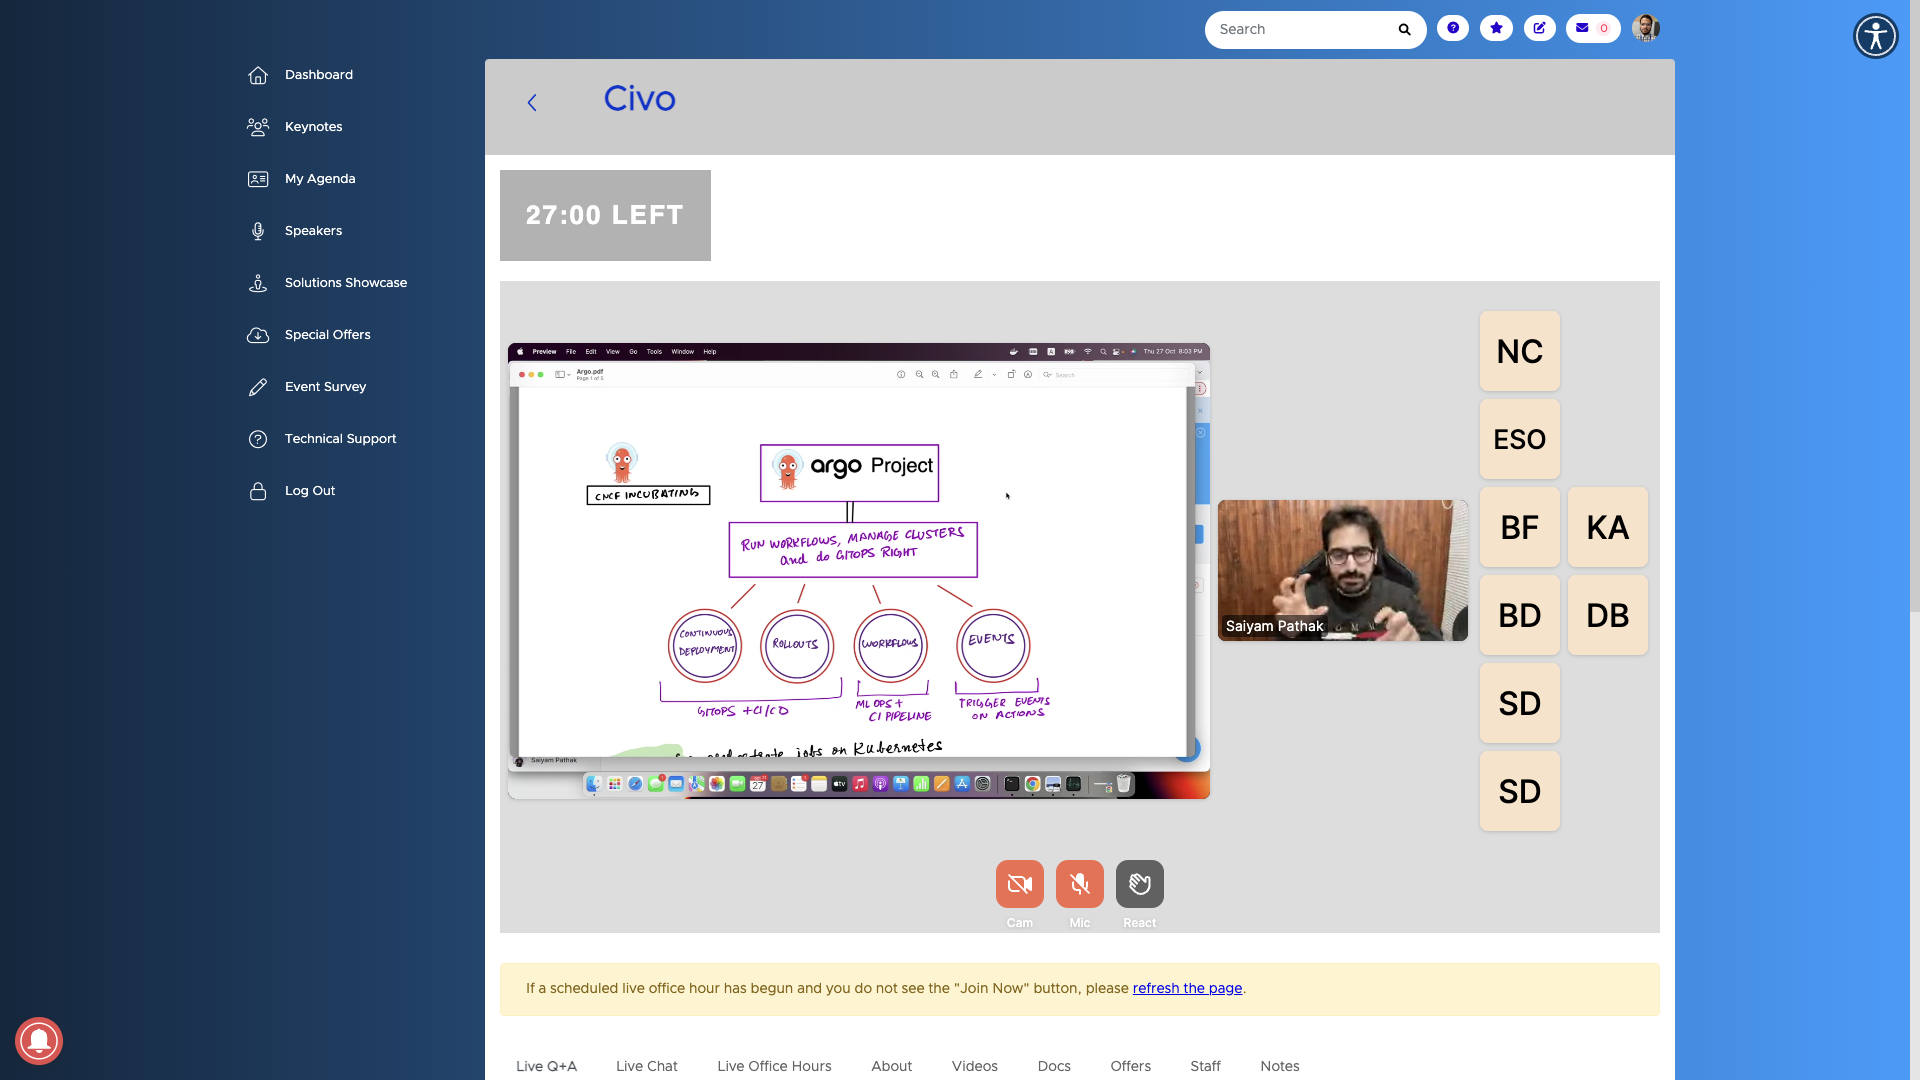Toggle the camera off button
The height and width of the screenshot is (1080, 1920).
click(1019, 882)
